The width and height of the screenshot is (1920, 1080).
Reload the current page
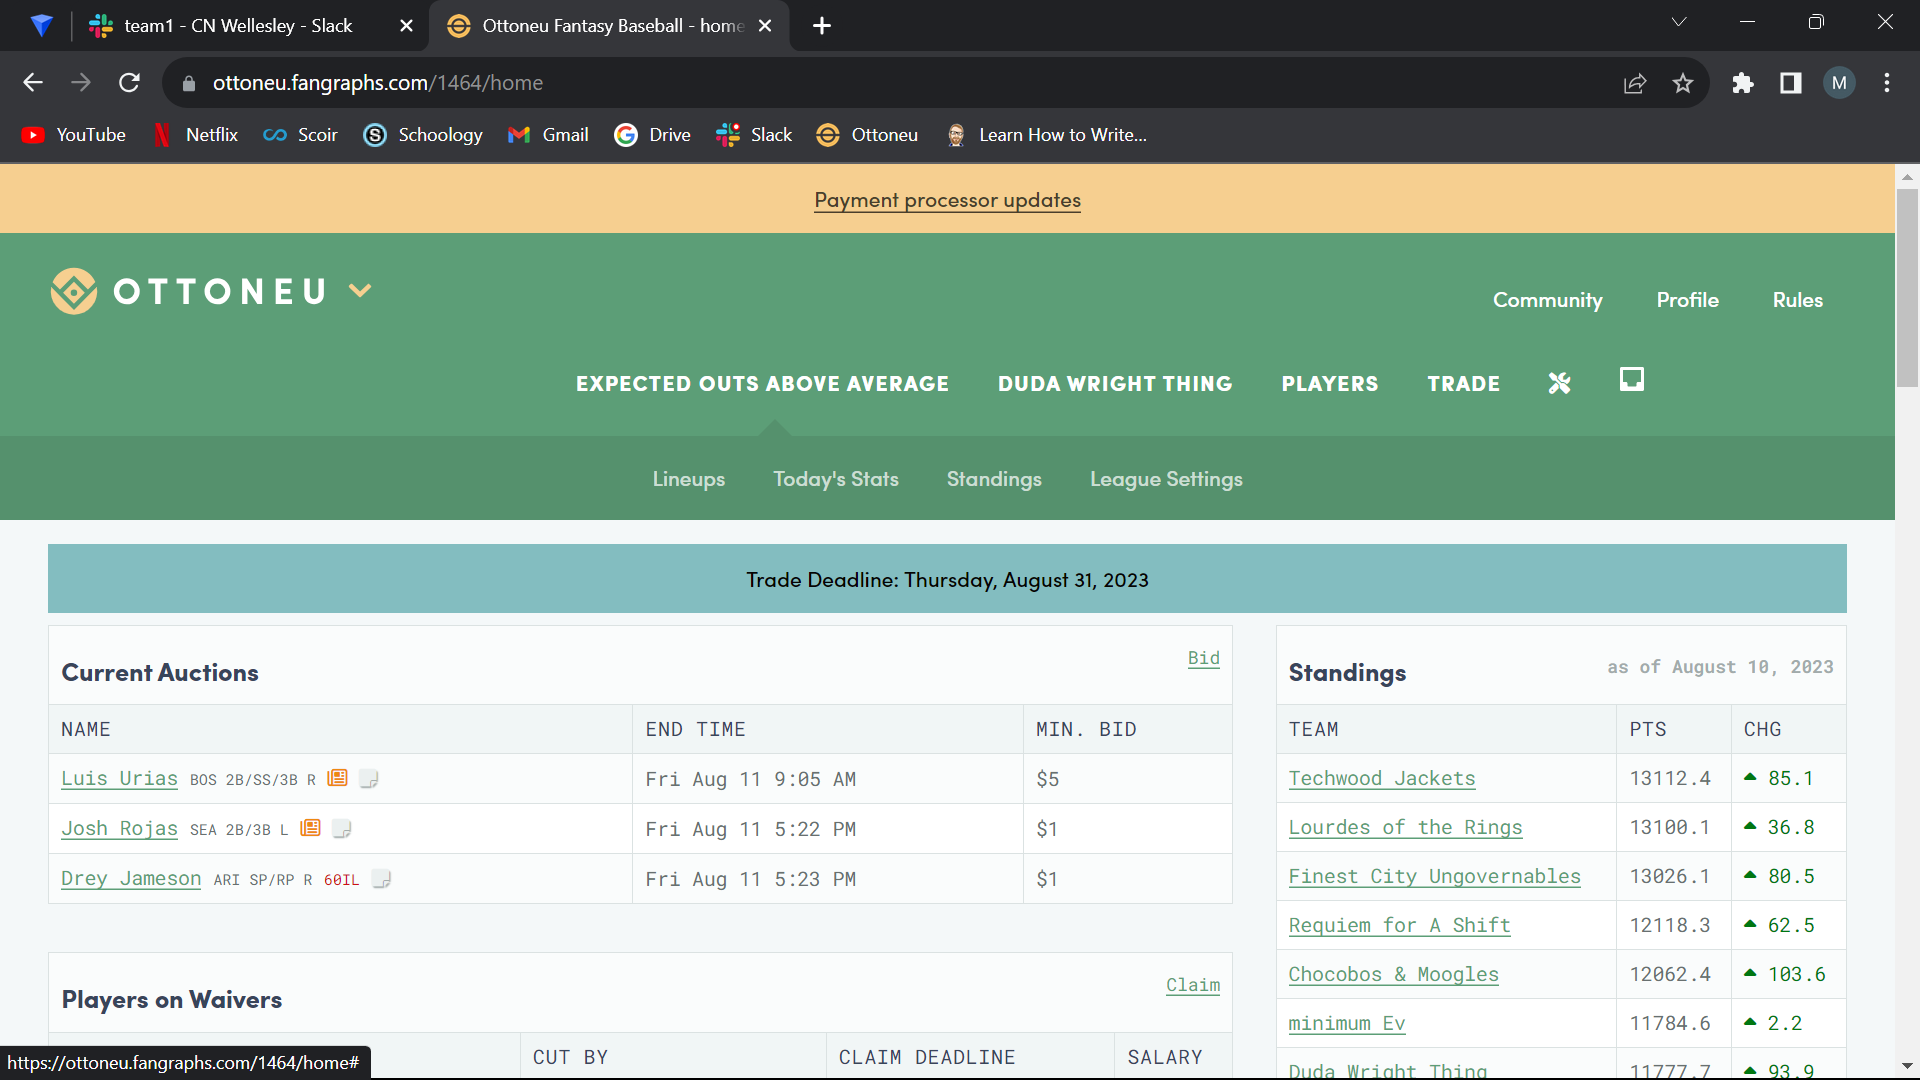pyautogui.click(x=129, y=83)
